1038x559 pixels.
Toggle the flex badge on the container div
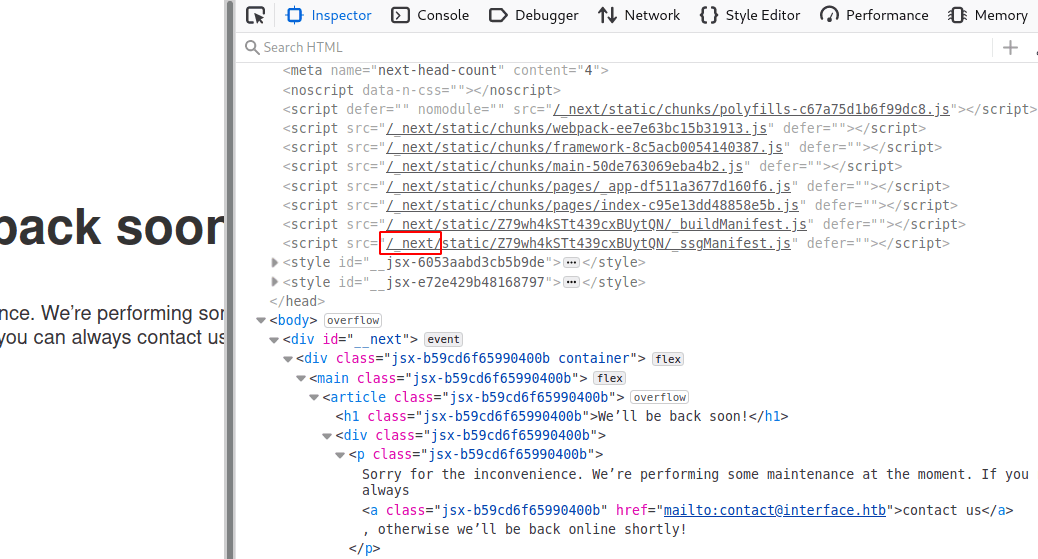pos(667,359)
